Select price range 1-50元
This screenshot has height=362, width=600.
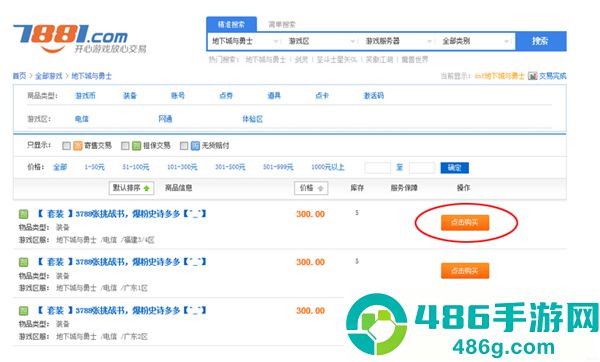pos(95,167)
